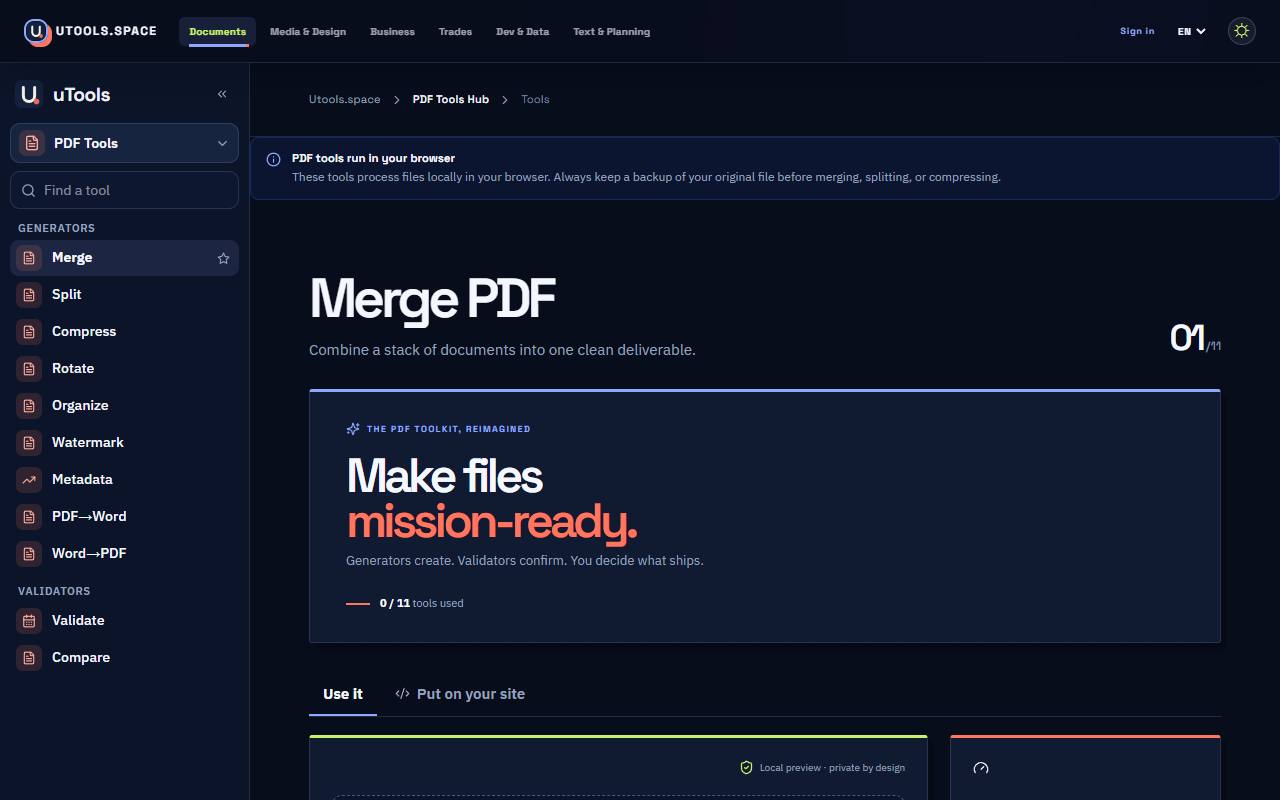Click the Validate calendar icon

pyautogui.click(x=29, y=621)
